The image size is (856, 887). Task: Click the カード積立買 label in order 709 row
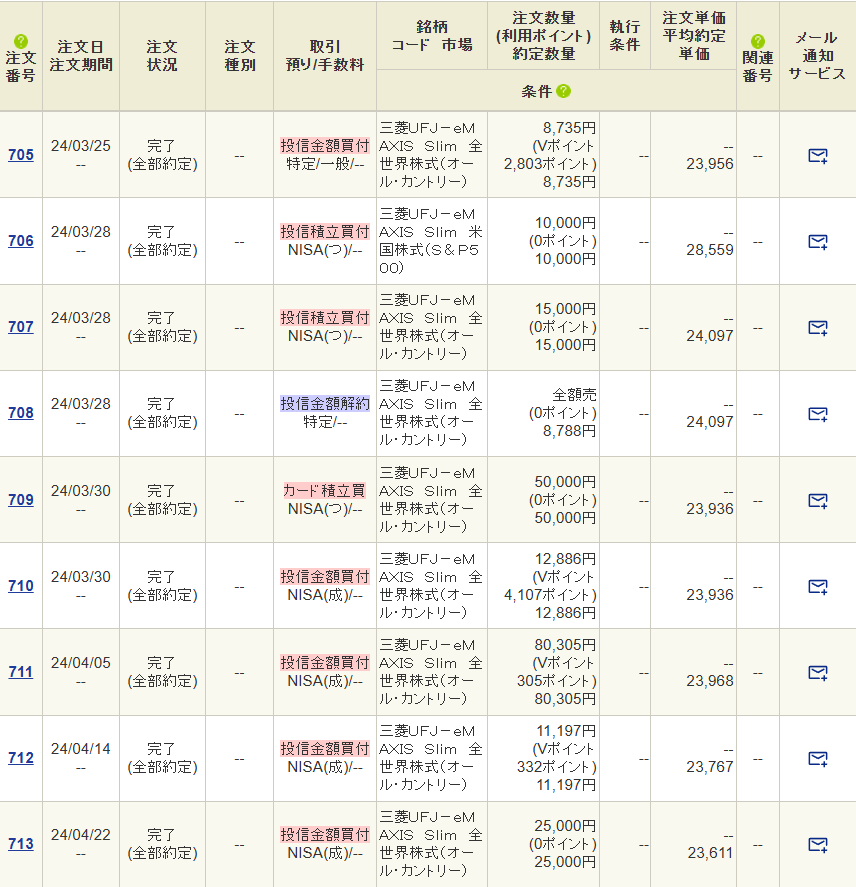click(x=325, y=490)
